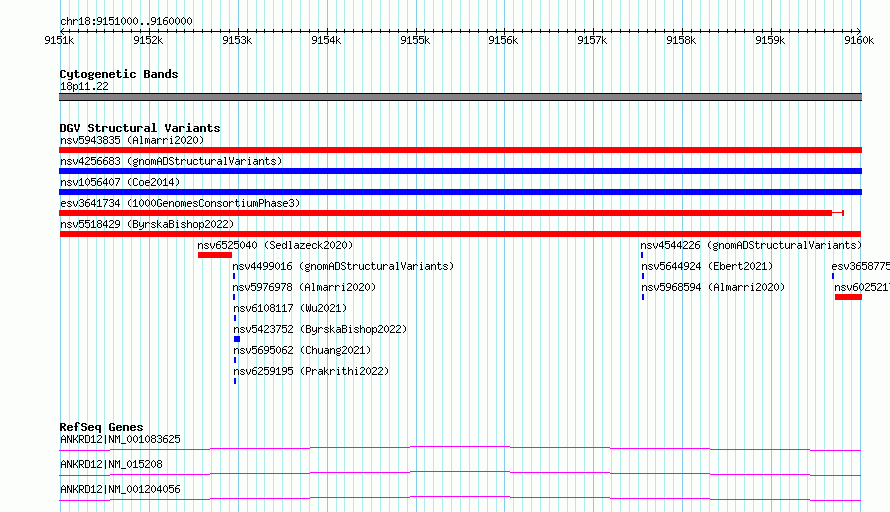Click the 9160k ruler tick label

click(859, 40)
